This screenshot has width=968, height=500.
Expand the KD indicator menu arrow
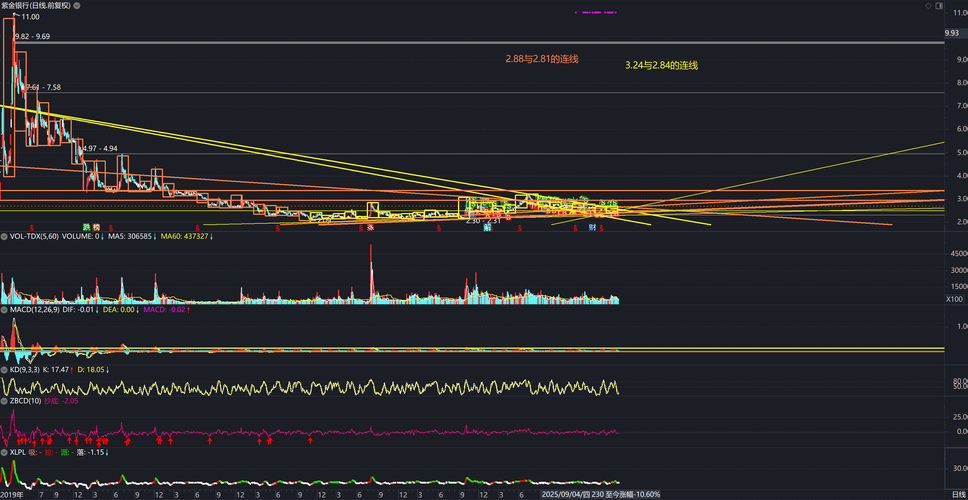(x=4, y=370)
